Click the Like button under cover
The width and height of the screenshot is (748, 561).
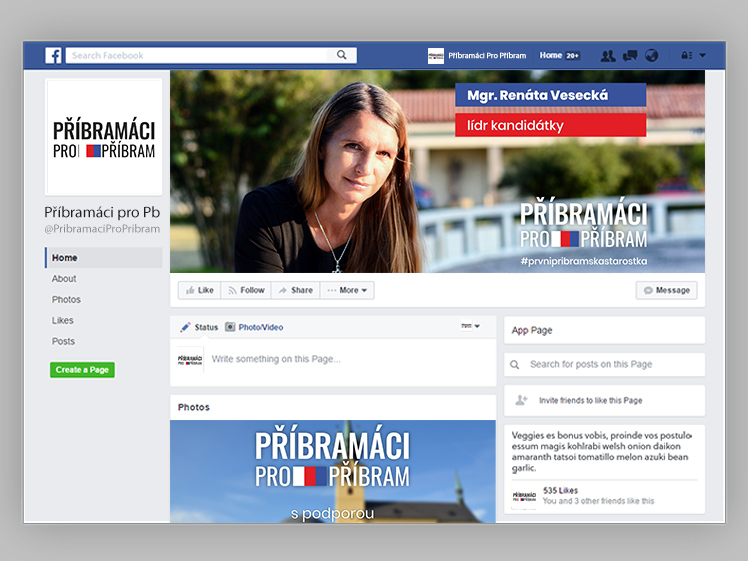(199, 290)
